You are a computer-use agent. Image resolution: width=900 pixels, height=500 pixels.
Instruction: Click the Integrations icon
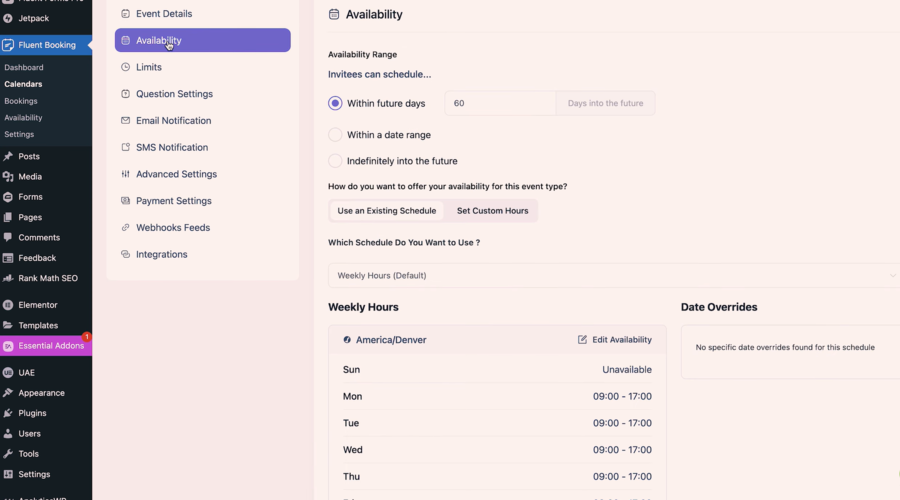(125, 254)
